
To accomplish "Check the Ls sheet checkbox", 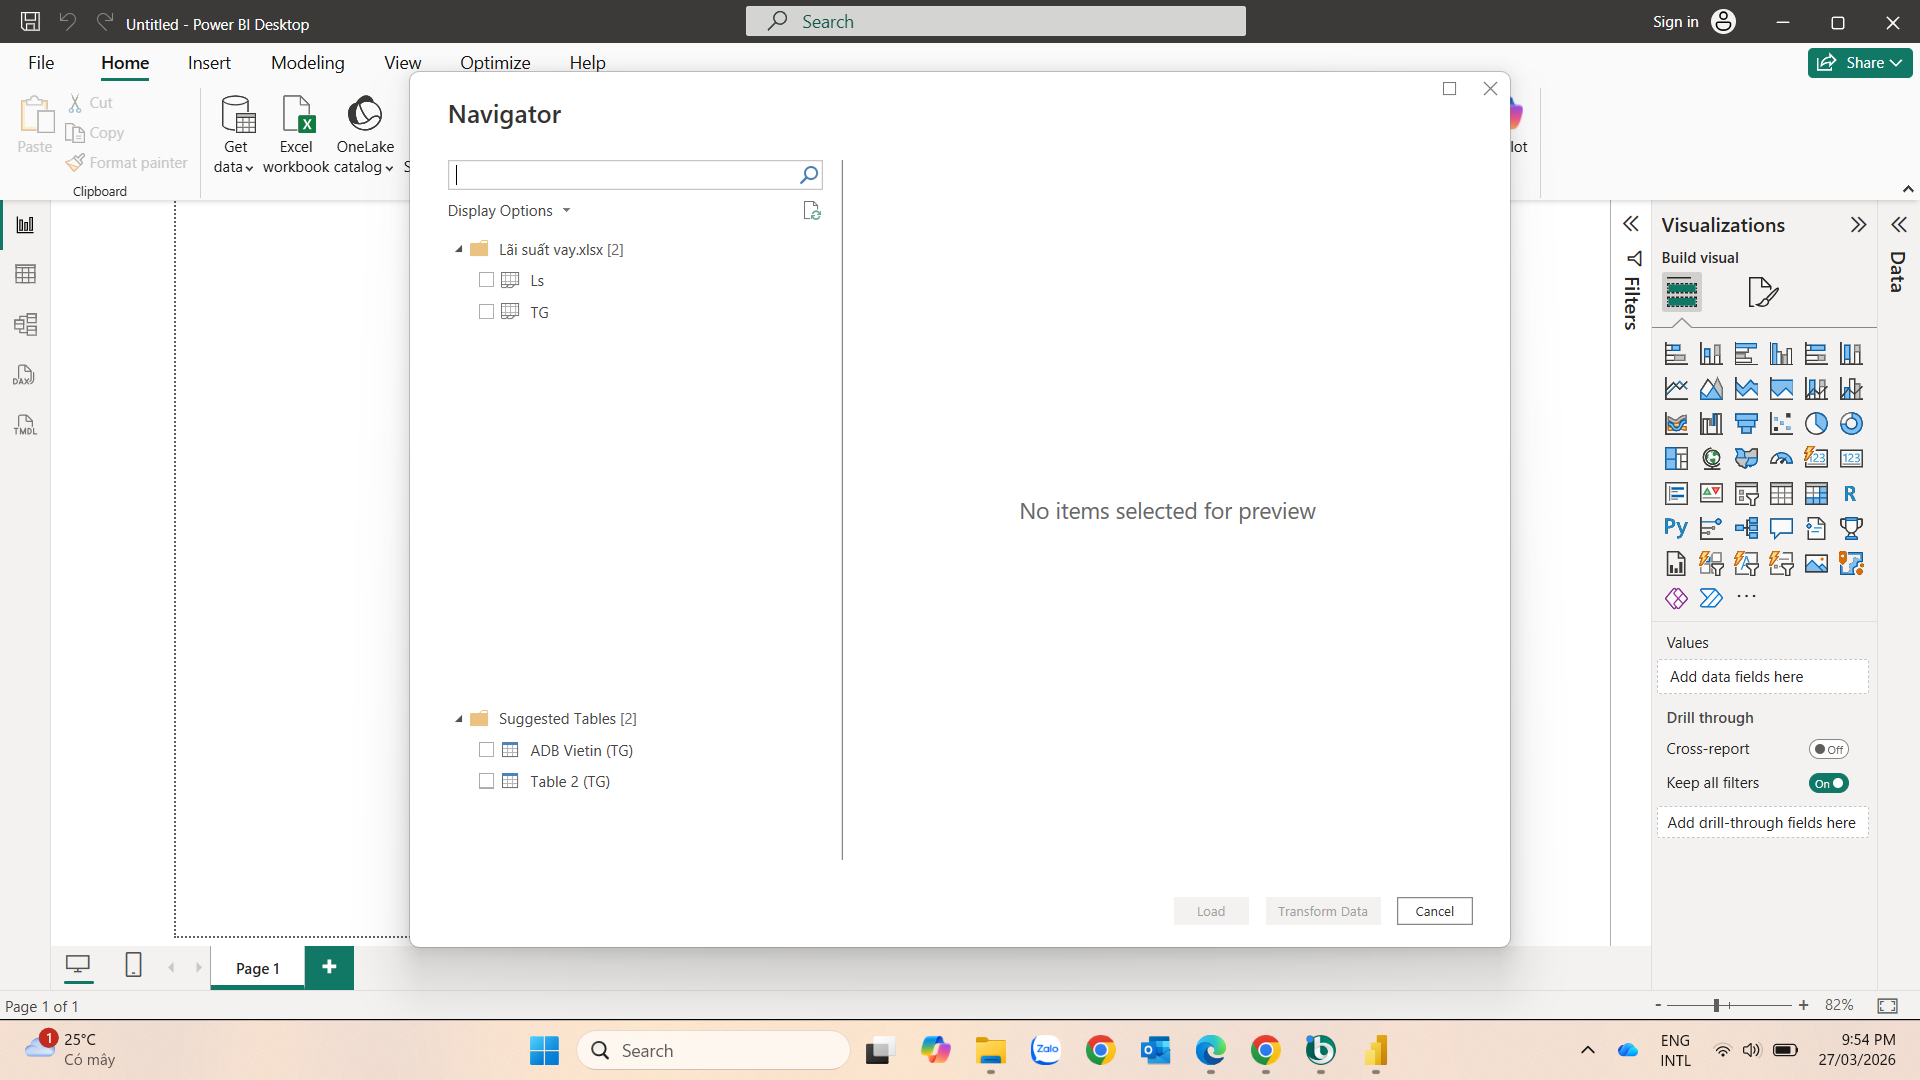I will coord(486,280).
